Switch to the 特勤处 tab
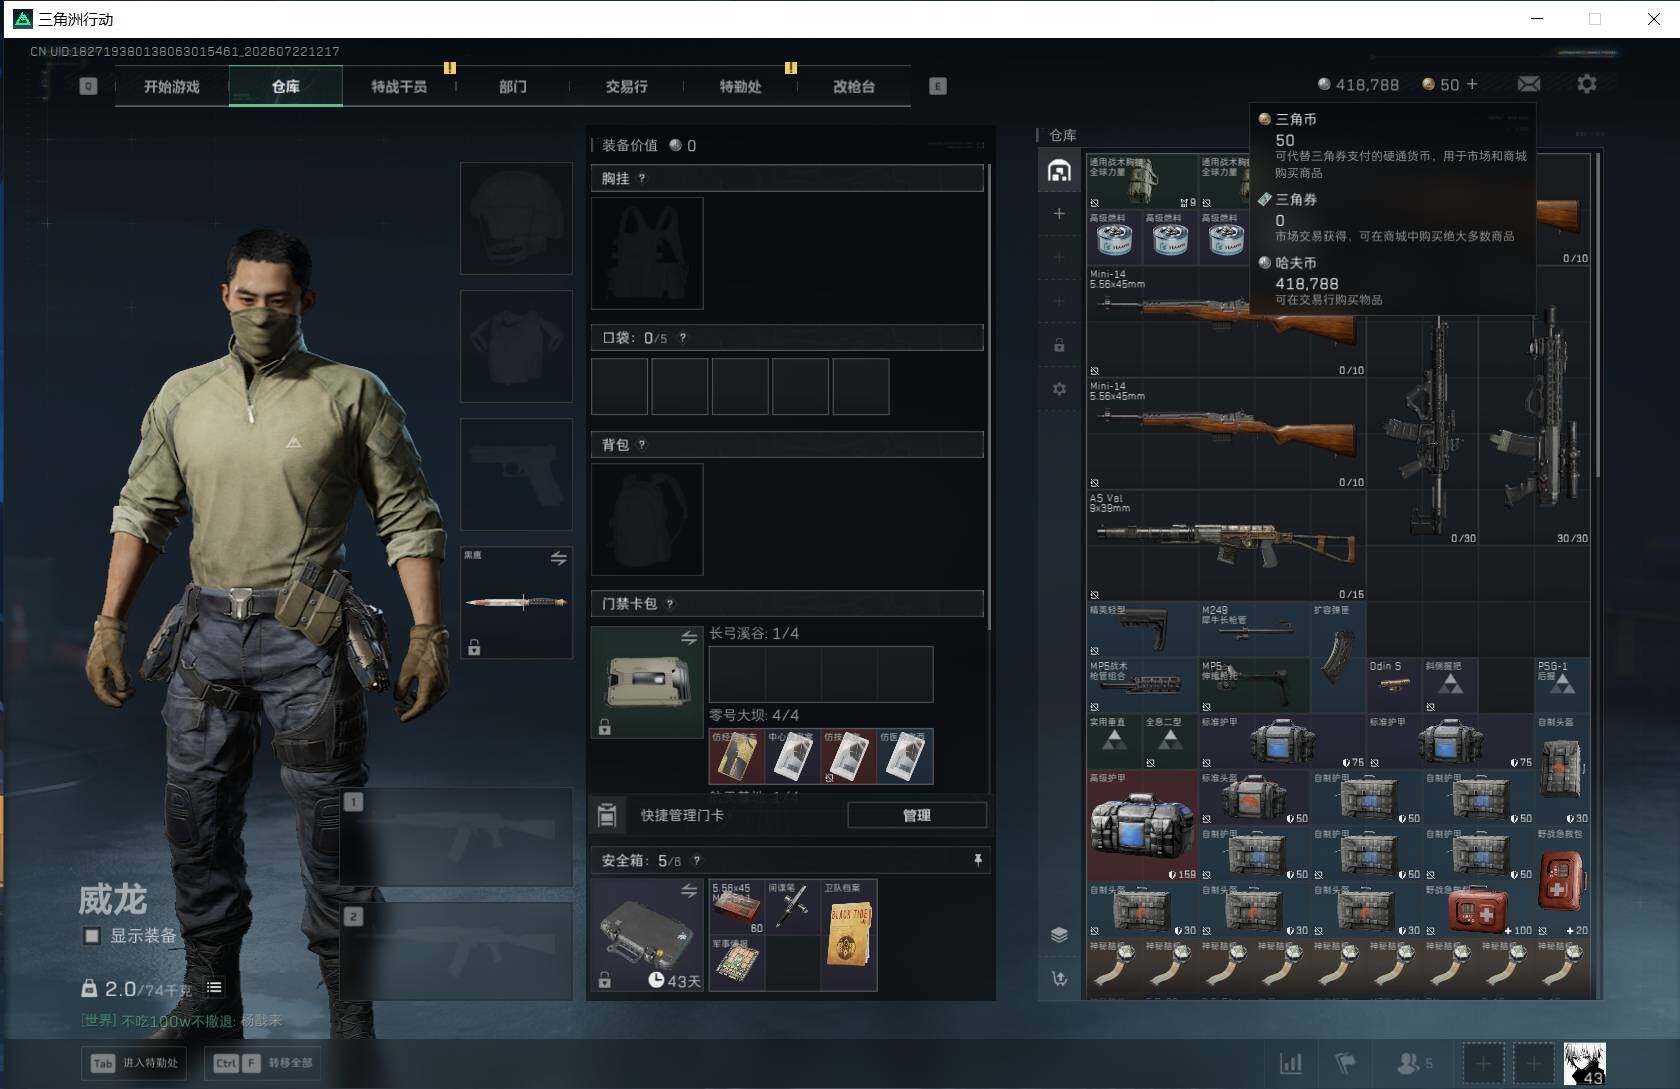Screen dimensions: 1680x1089 [741, 87]
